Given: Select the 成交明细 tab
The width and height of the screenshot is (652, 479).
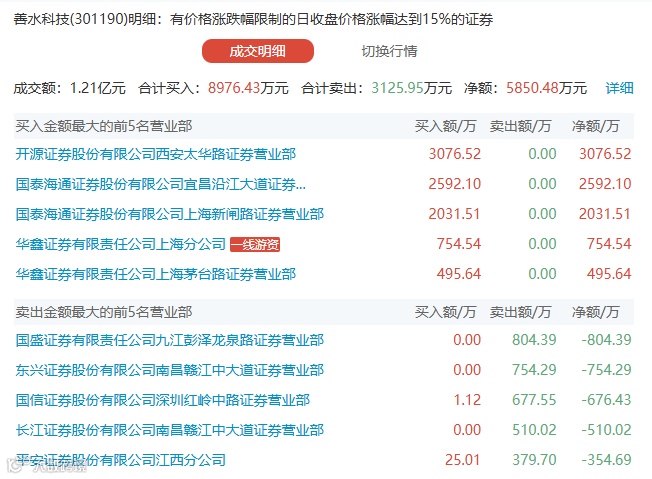Looking at the screenshot, I should point(258,51).
